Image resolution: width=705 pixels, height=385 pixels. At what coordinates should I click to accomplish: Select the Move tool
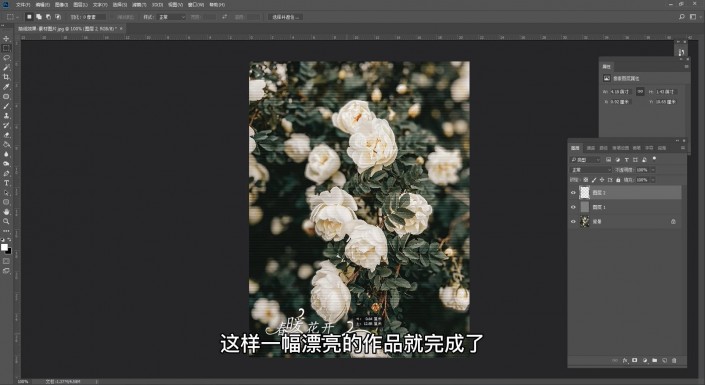click(x=6, y=39)
